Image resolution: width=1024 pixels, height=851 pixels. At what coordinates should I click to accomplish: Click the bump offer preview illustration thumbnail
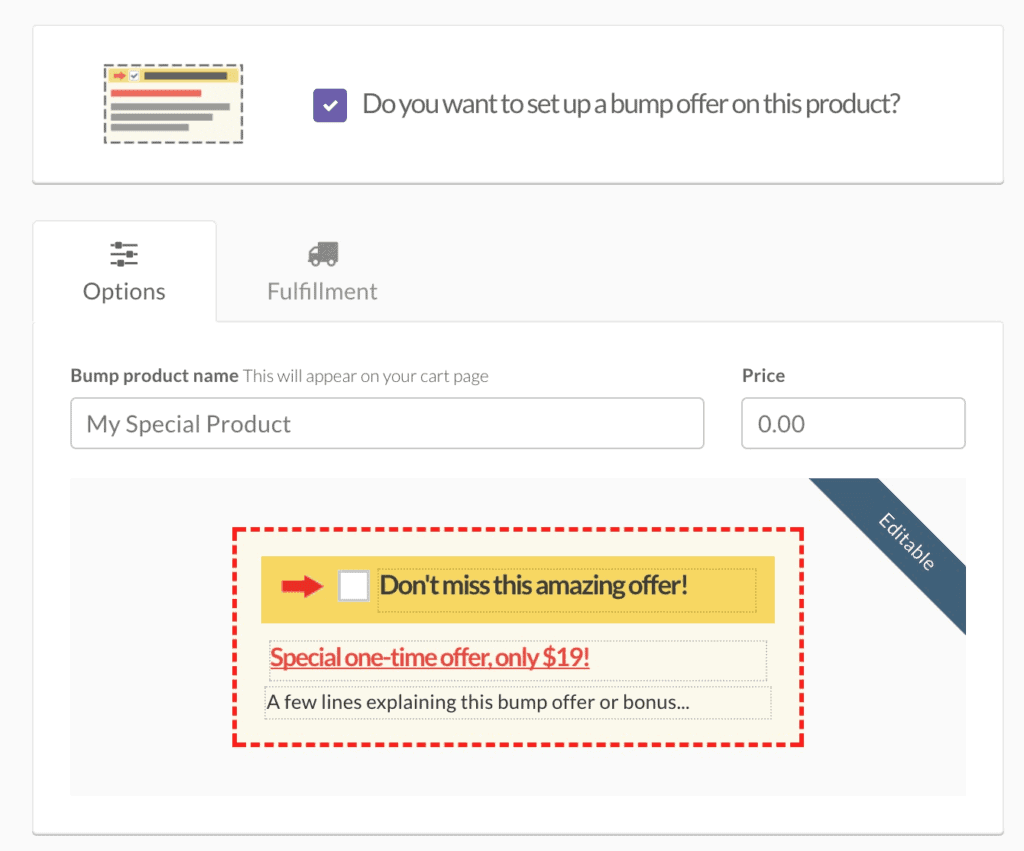click(x=172, y=103)
